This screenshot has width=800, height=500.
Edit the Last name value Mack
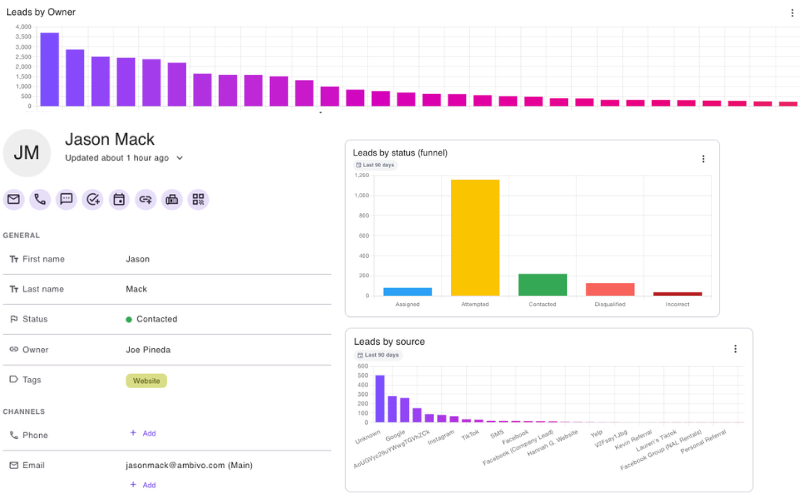(x=136, y=289)
